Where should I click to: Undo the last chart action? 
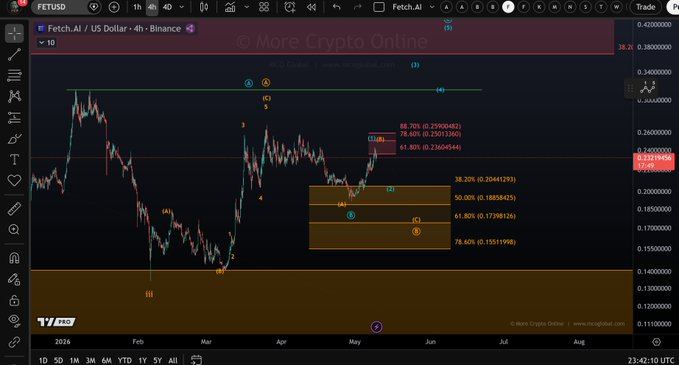click(x=336, y=7)
